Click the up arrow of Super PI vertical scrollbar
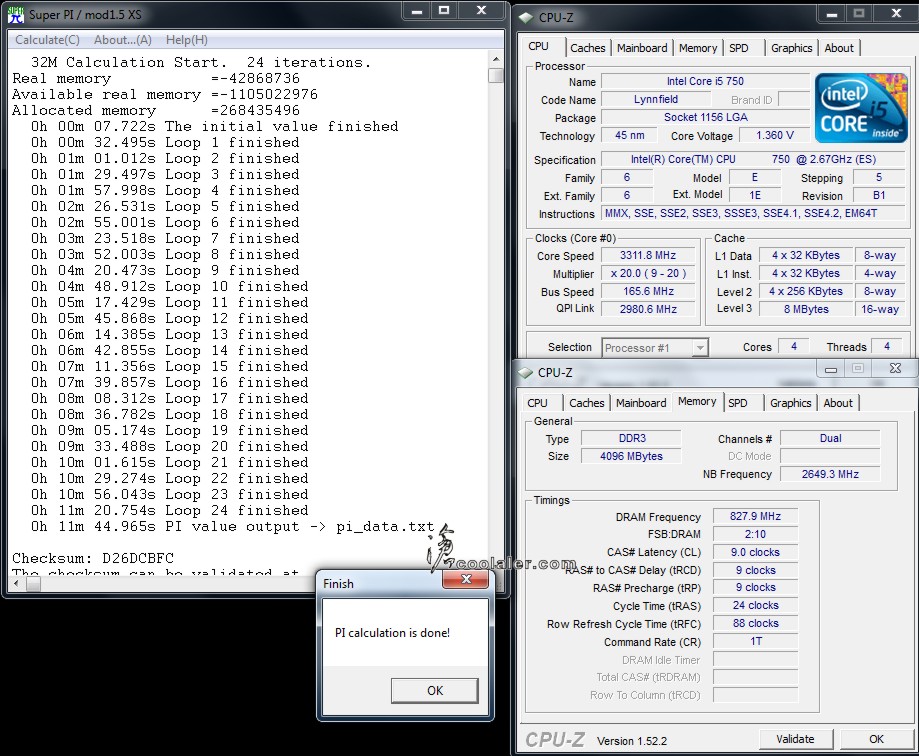This screenshot has width=919, height=756. 496,59
